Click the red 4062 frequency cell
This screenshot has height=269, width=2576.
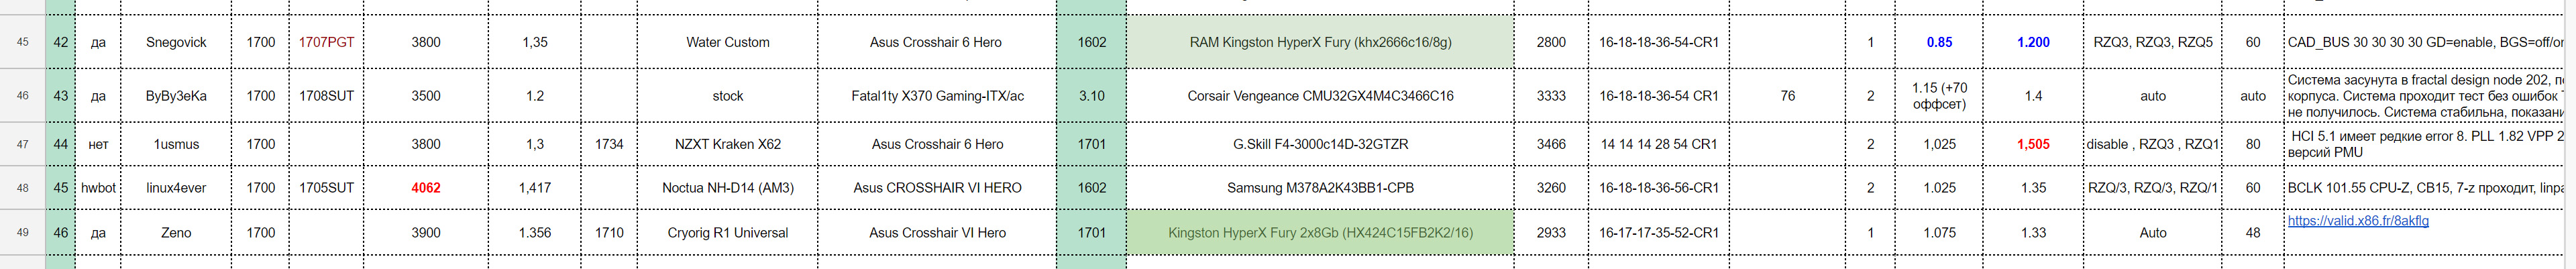point(426,188)
